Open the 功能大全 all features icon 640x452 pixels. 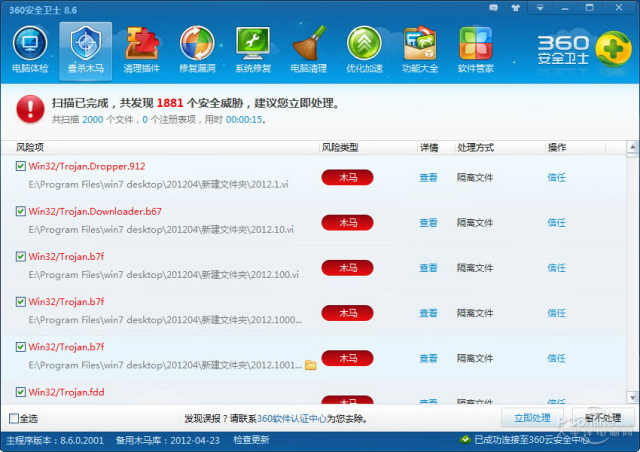(419, 50)
